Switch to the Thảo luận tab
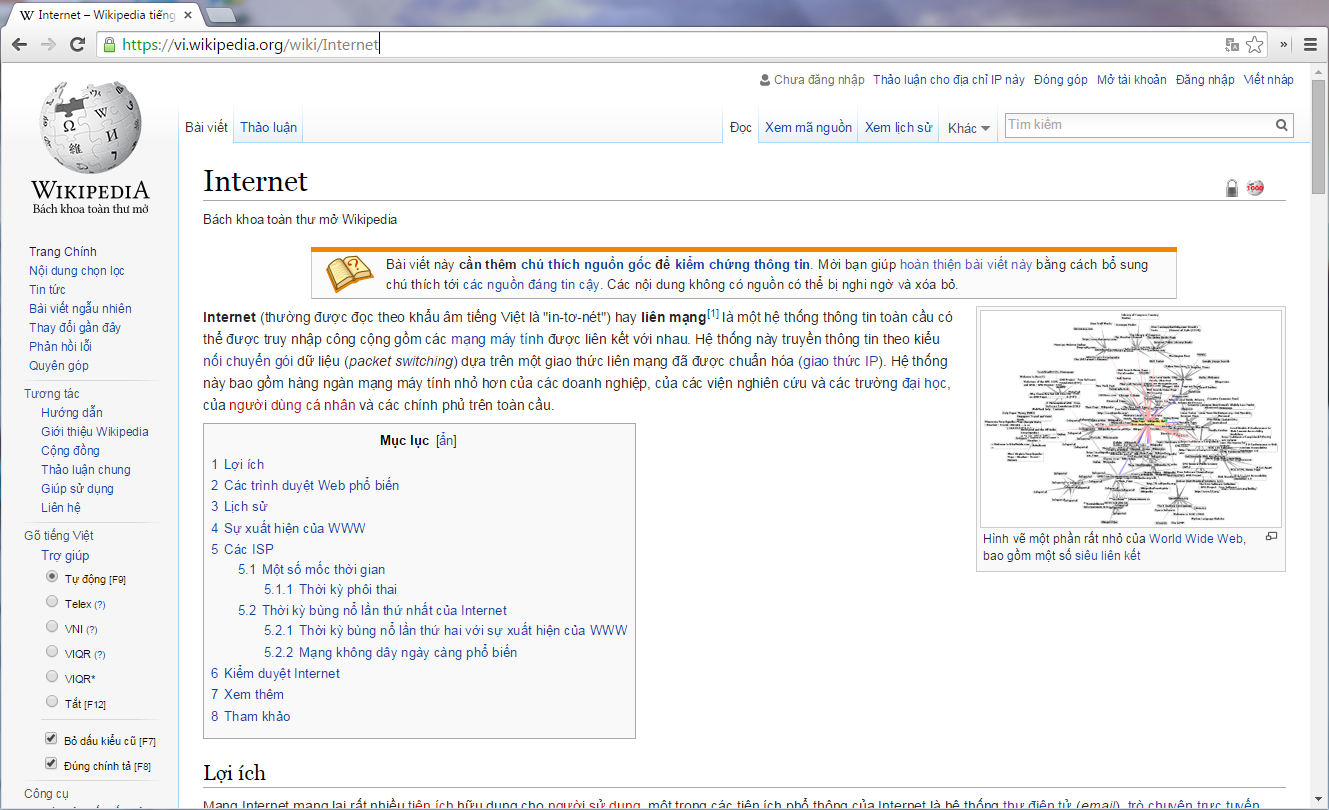 [268, 127]
